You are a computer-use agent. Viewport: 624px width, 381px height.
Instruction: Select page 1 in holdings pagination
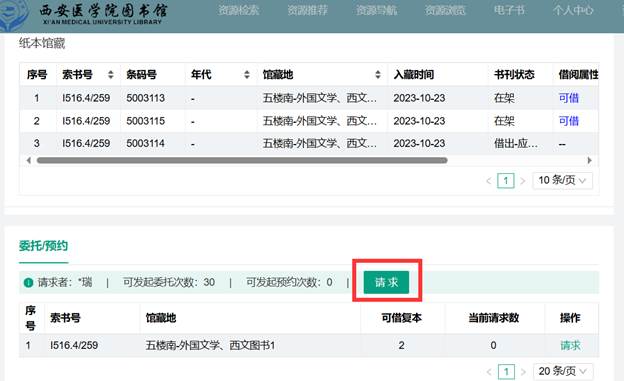(506, 181)
